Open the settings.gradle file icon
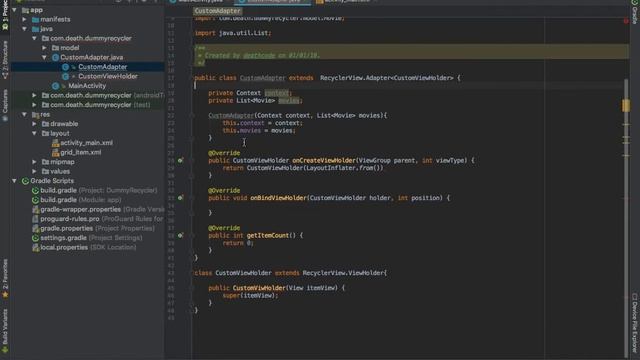 point(36,238)
